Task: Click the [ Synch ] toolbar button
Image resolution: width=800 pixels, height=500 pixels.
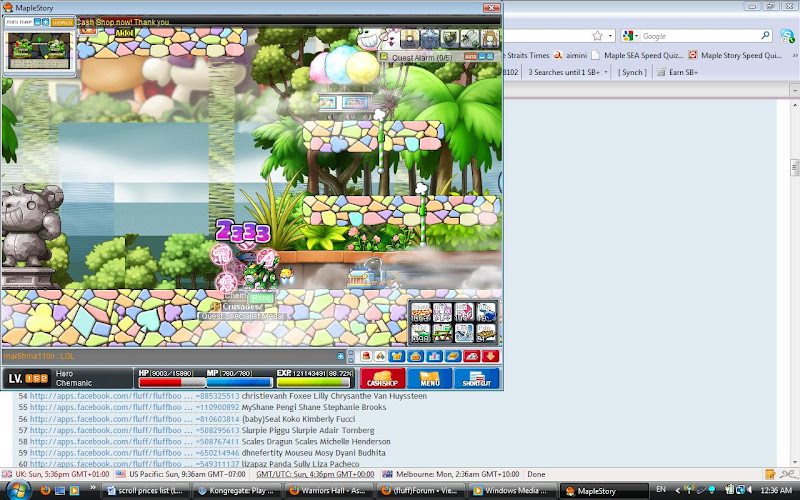Action: point(632,72)
